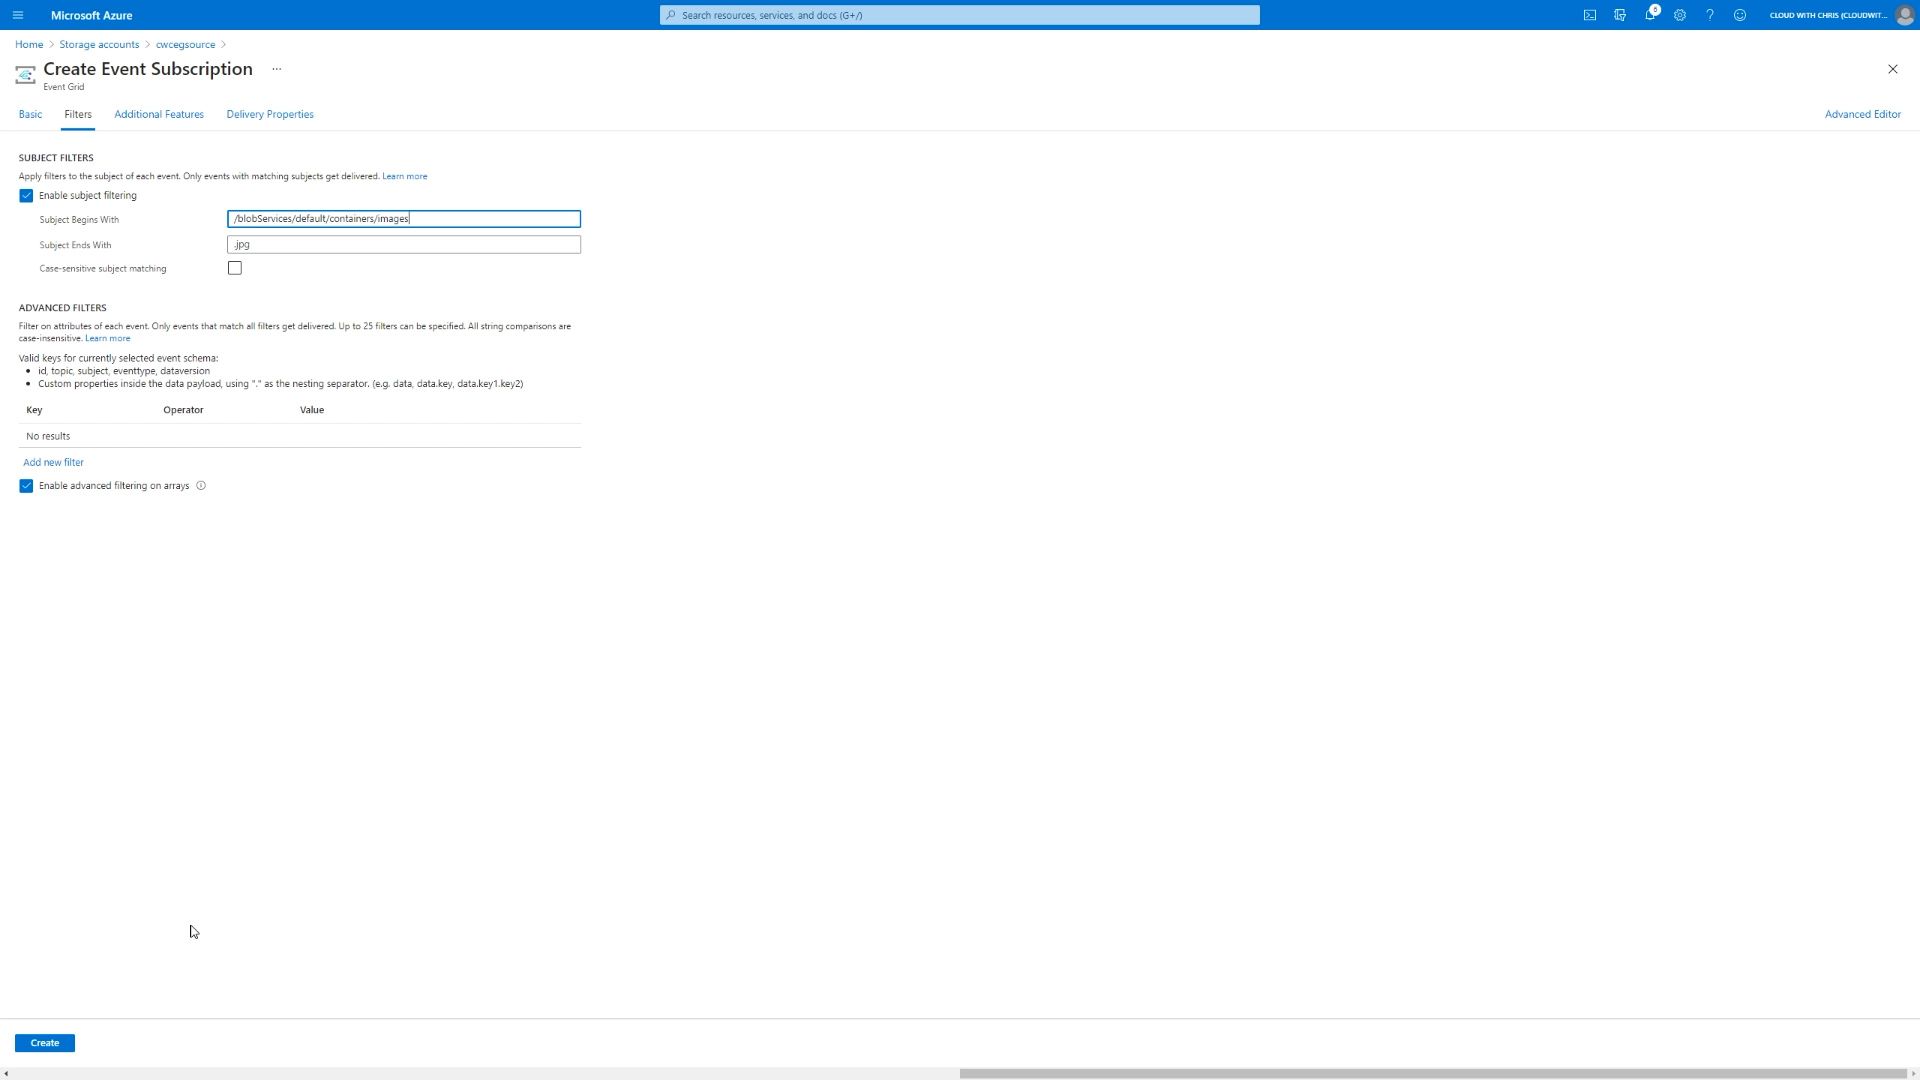Focus the top search resources box
The image size is (1920, 1080).
coord(960,15)
